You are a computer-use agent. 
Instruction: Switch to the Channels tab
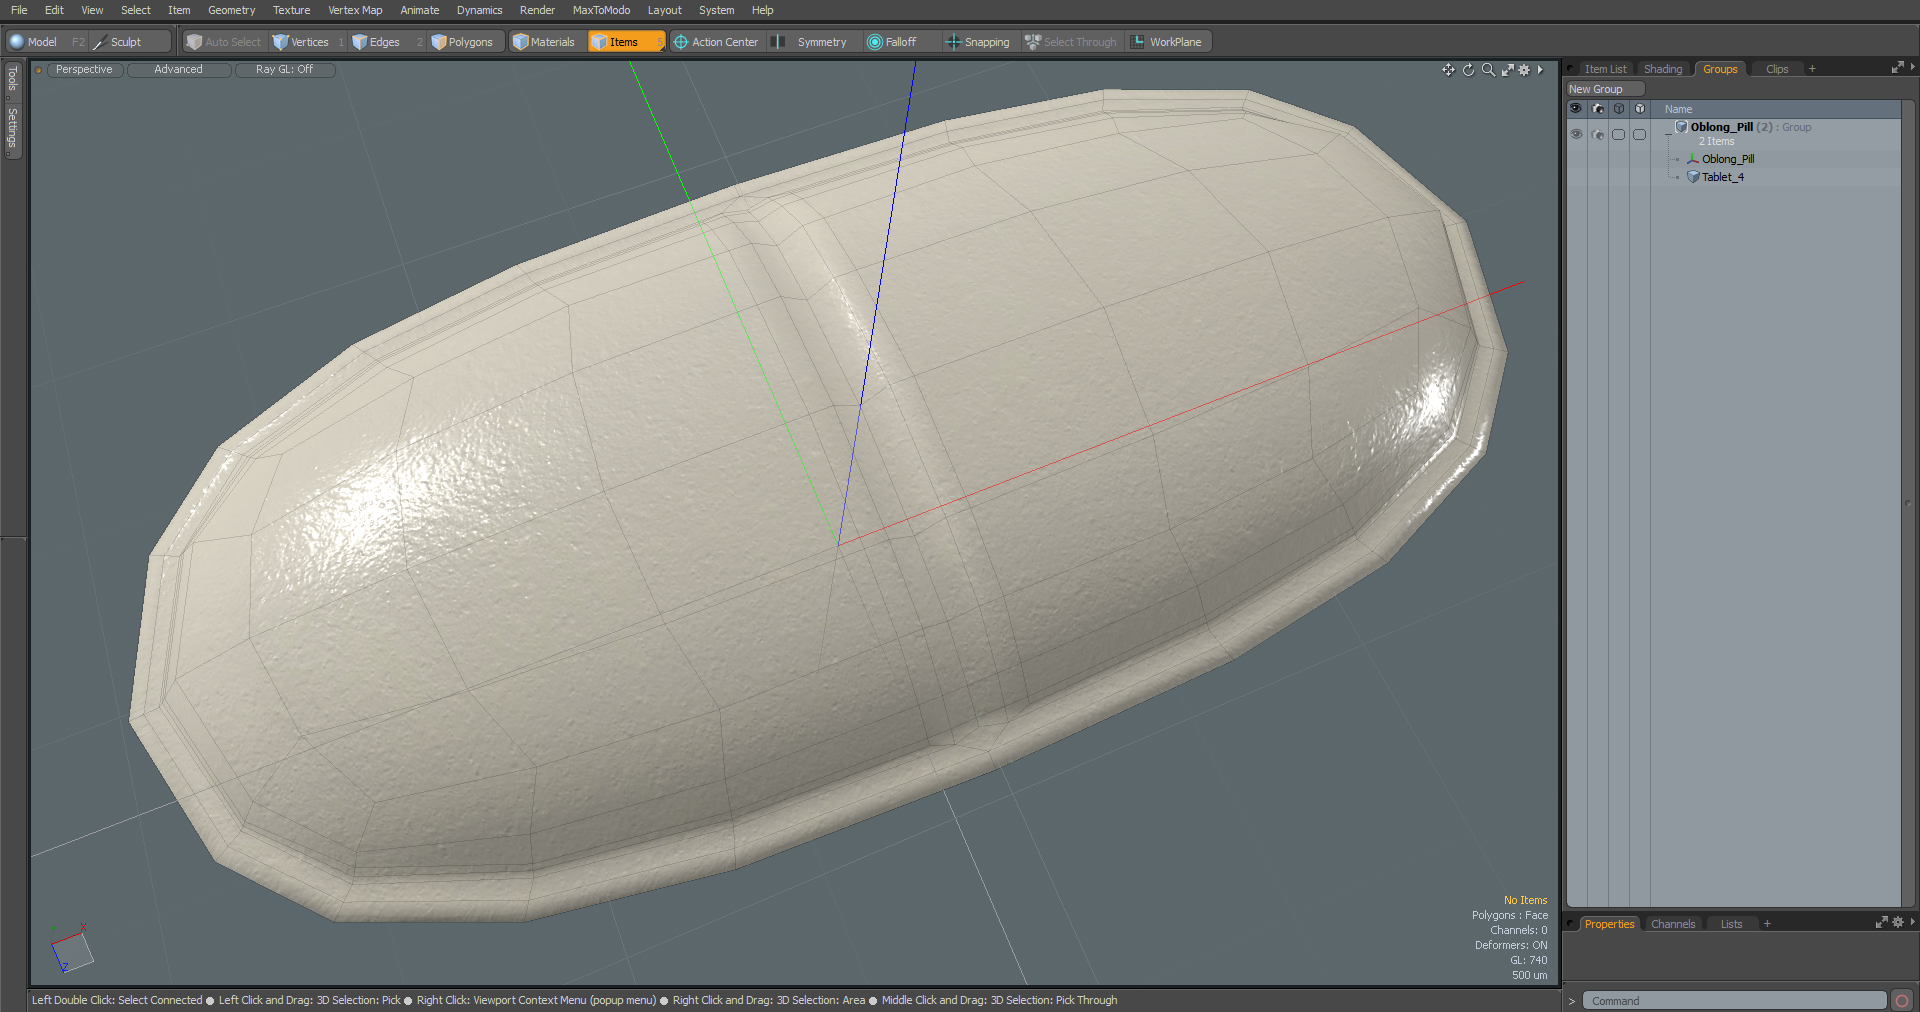coord(1673,924)
